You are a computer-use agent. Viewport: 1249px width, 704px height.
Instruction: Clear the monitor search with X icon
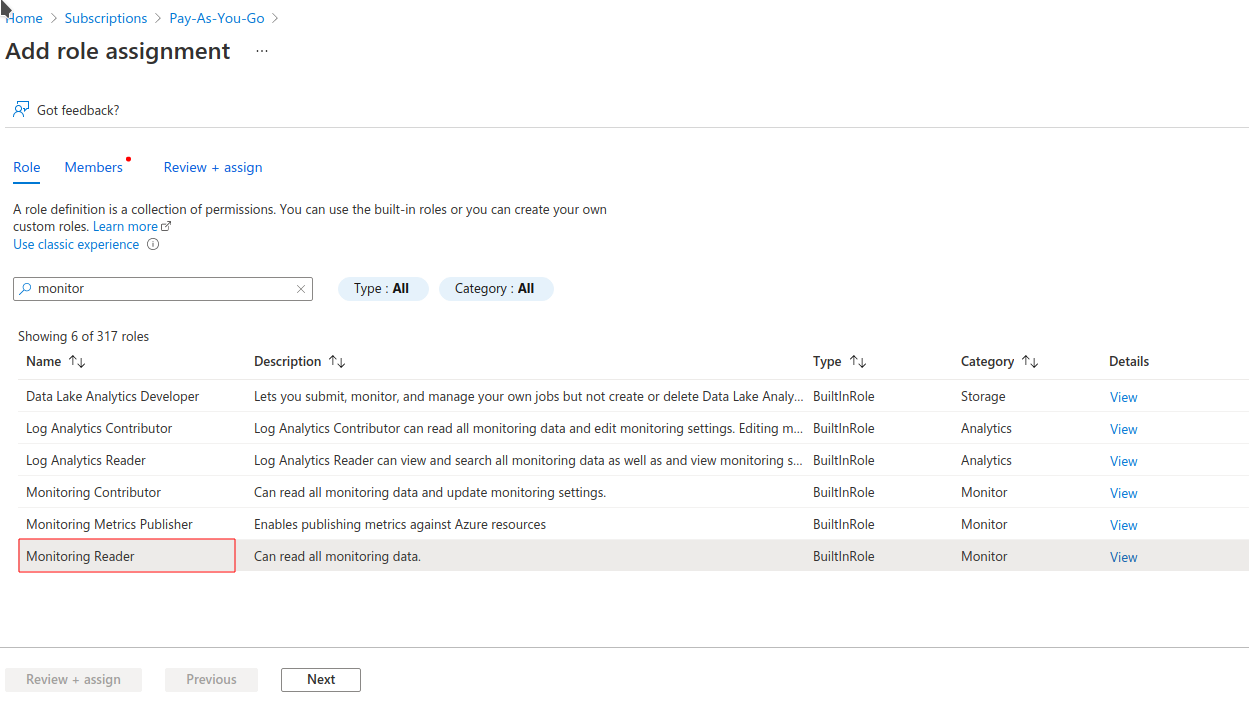click(300, 289)
